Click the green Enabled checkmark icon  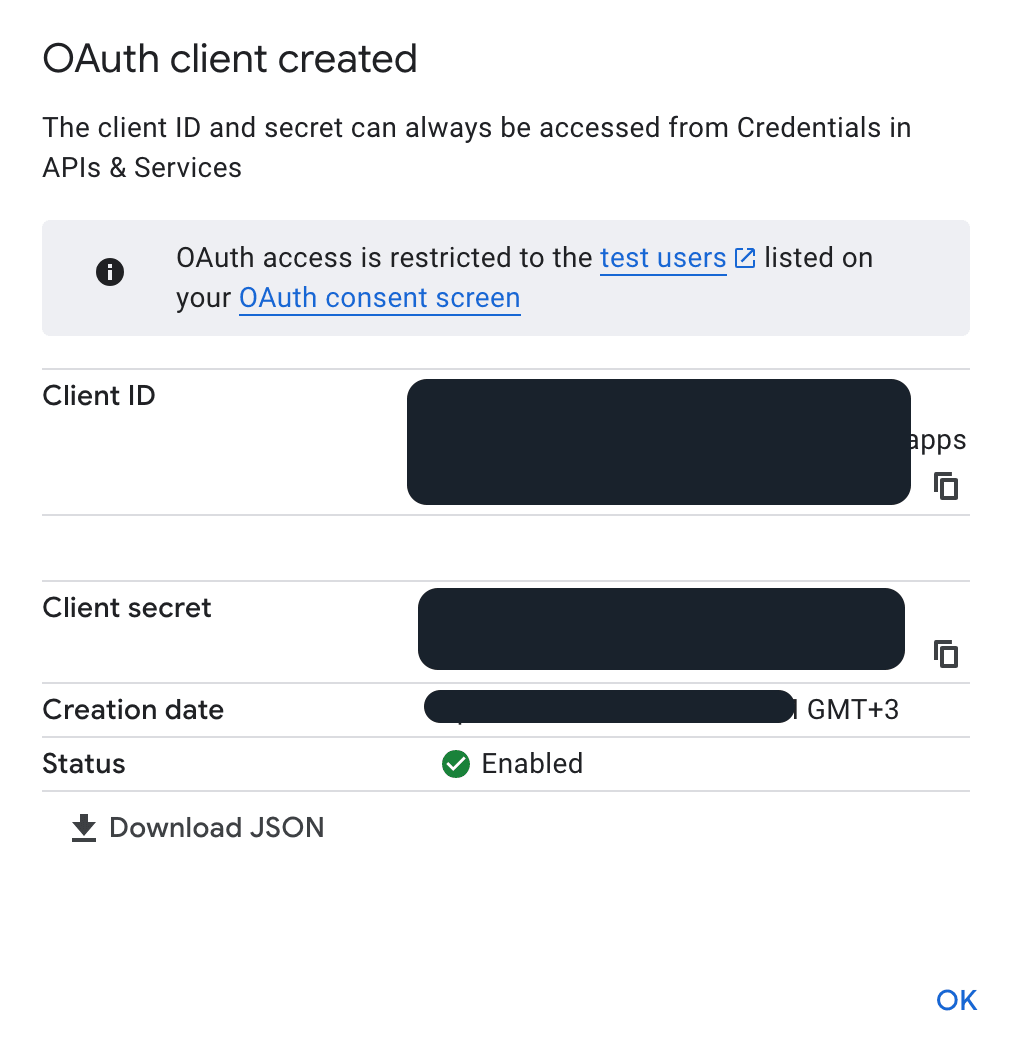tap(456, 764)
